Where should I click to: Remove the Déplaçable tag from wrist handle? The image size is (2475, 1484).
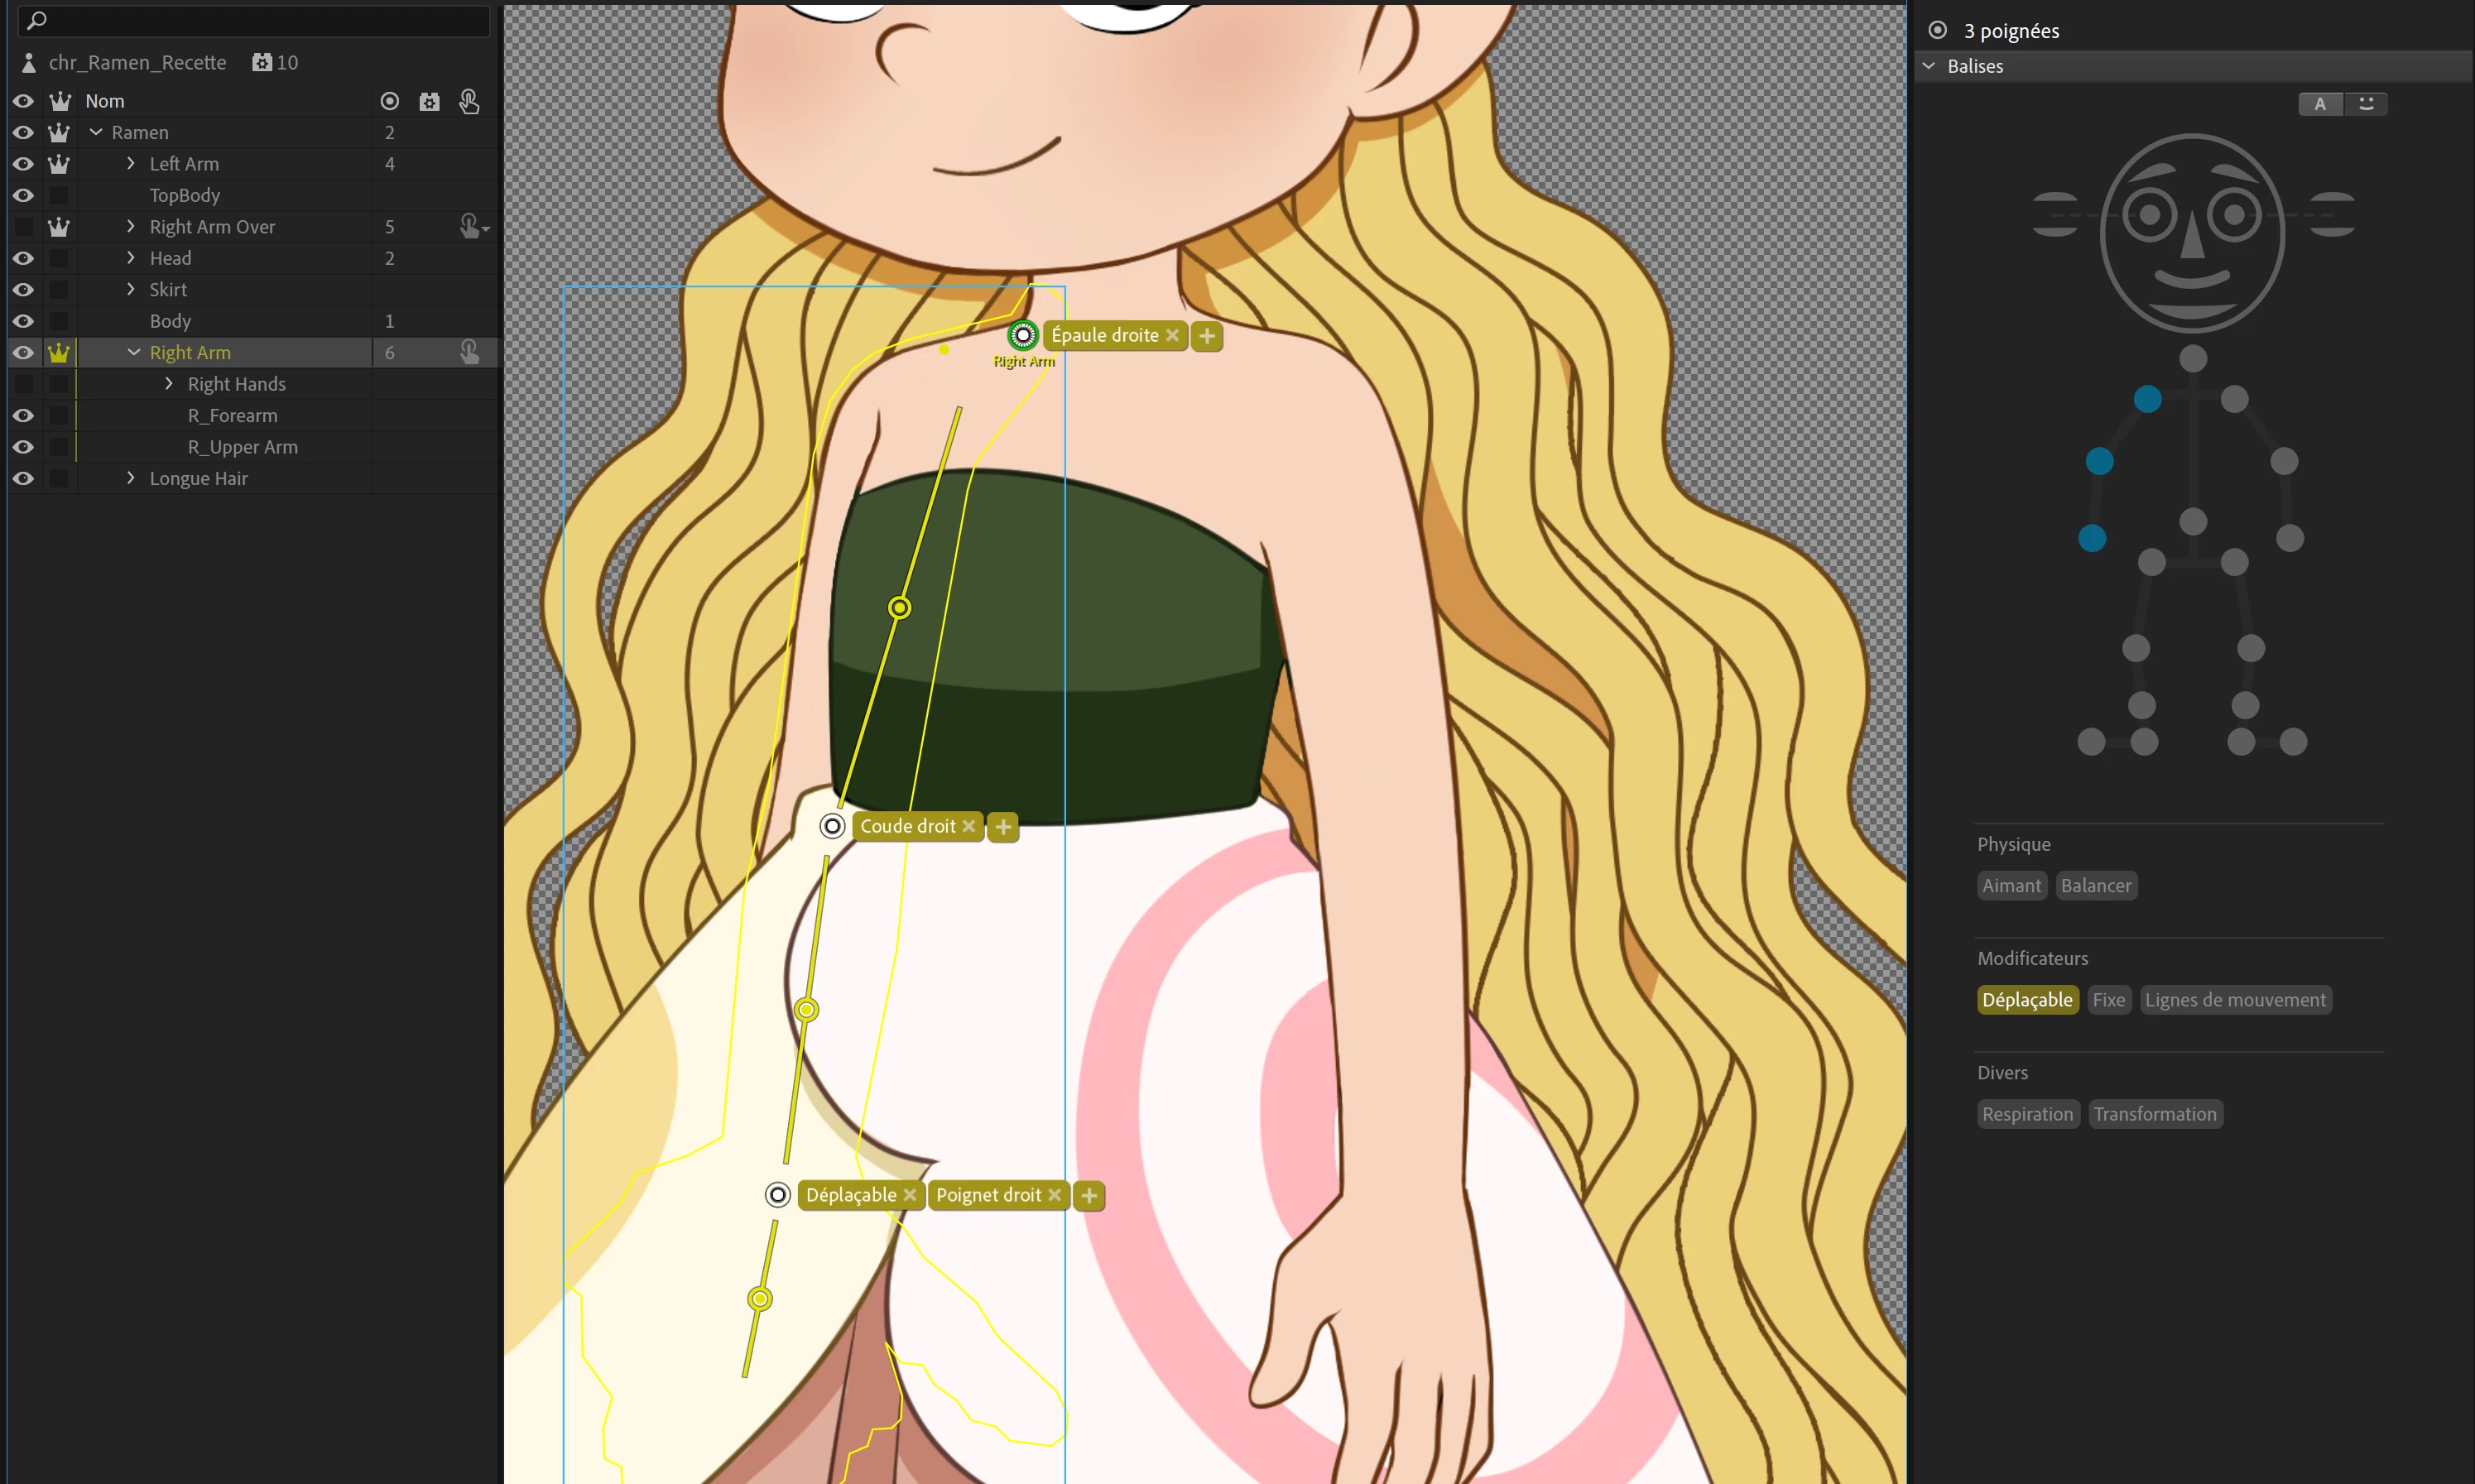909,1195
